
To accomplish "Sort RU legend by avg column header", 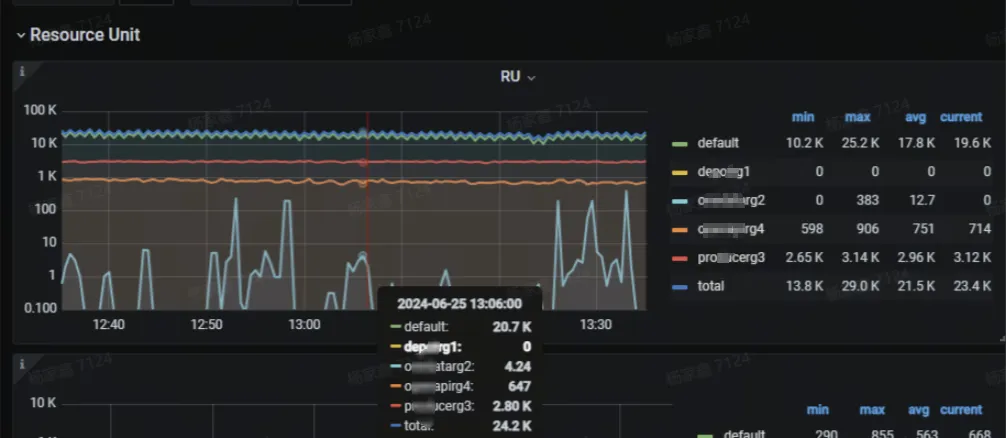I will [x=914, y=117].
